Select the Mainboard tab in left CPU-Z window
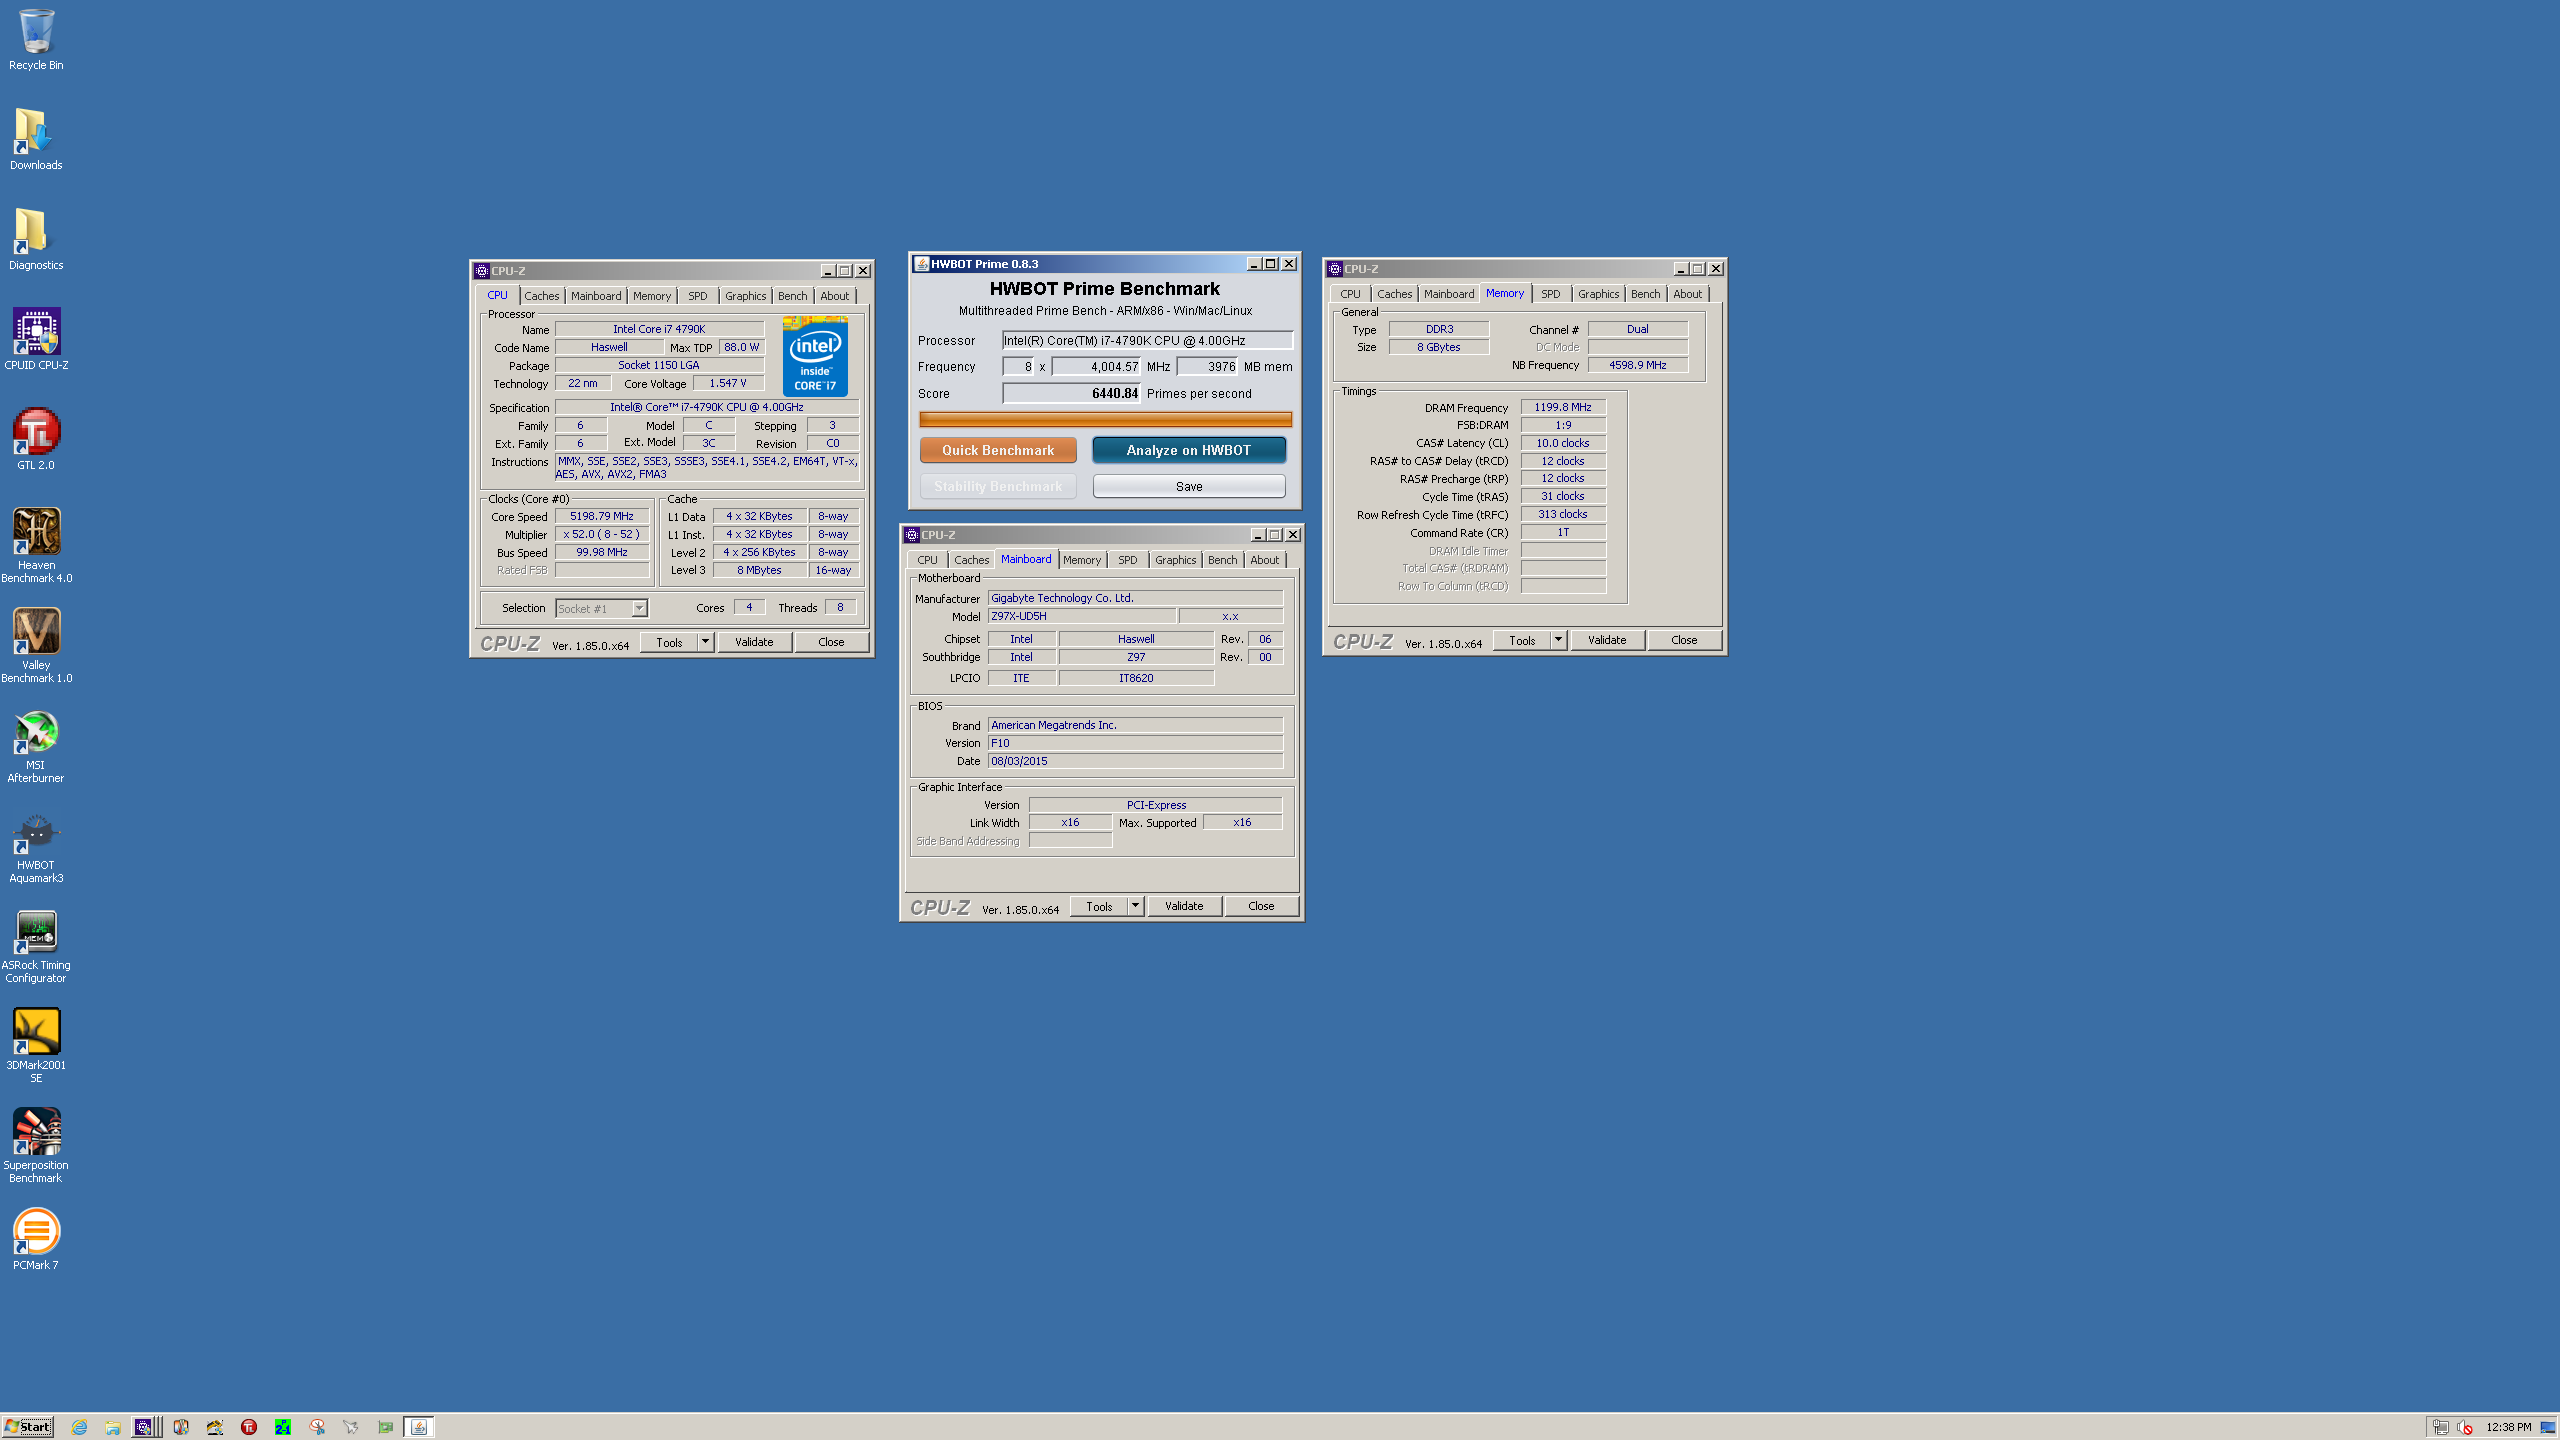The width and height of the screenshot is (2560, 1440). pyautogui.click(x=597, y=296)
